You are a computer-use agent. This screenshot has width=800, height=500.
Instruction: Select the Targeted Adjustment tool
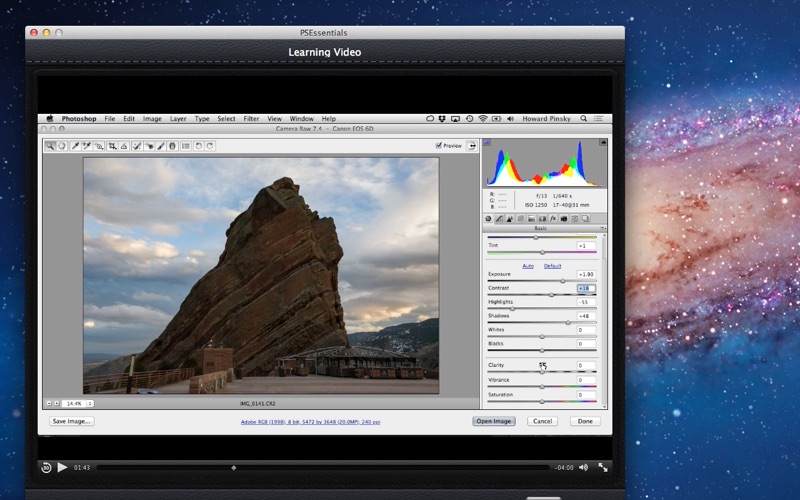click(99, 146)
